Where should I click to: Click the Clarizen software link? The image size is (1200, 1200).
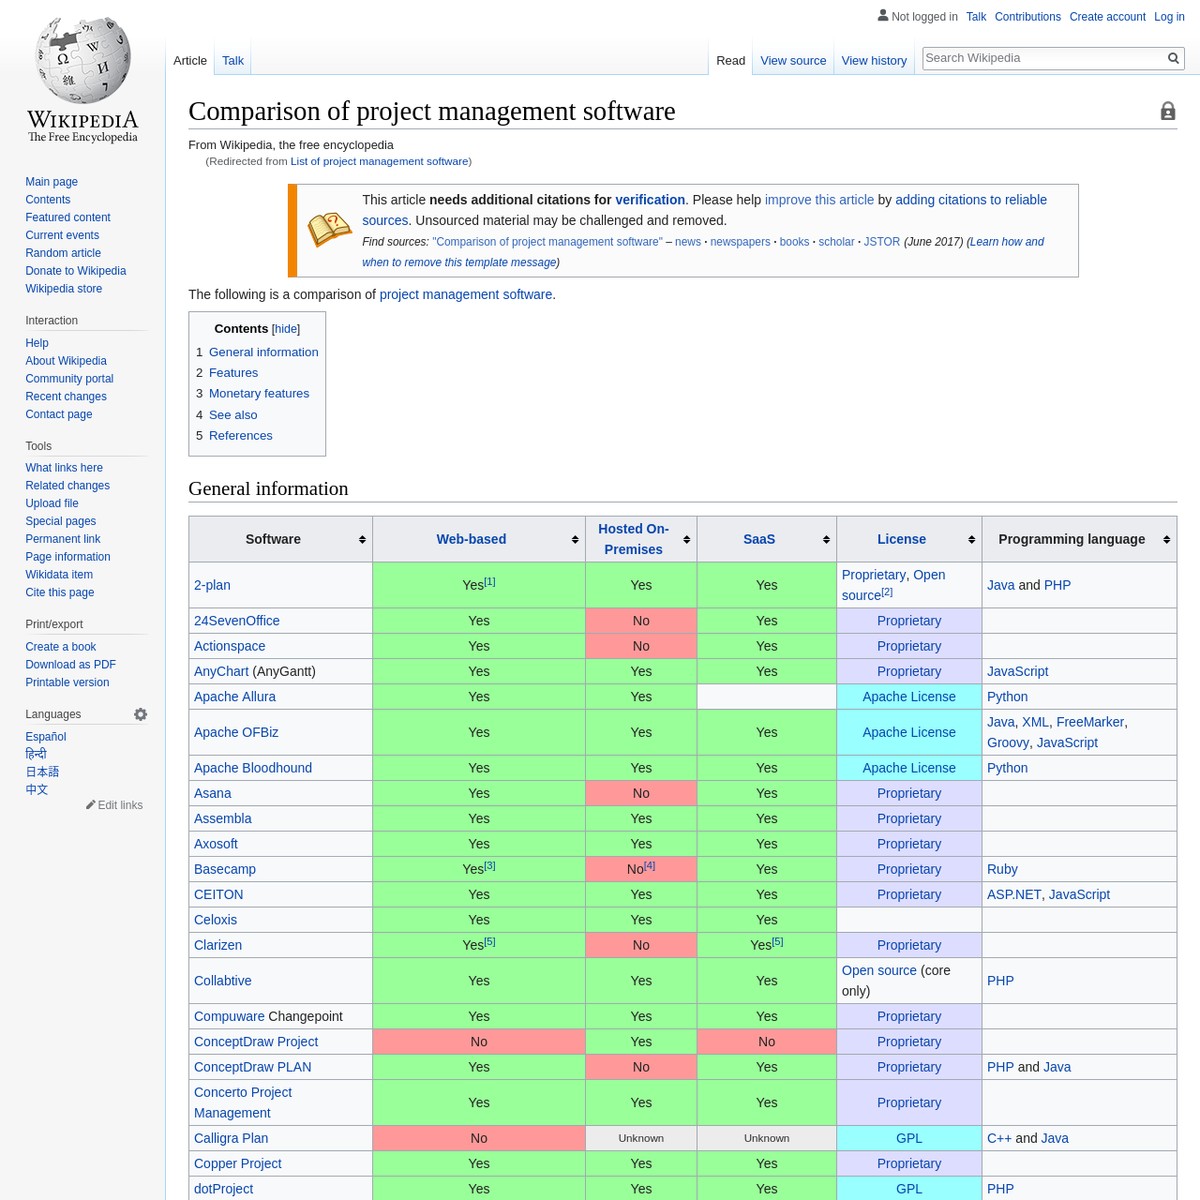coord(218,945)
